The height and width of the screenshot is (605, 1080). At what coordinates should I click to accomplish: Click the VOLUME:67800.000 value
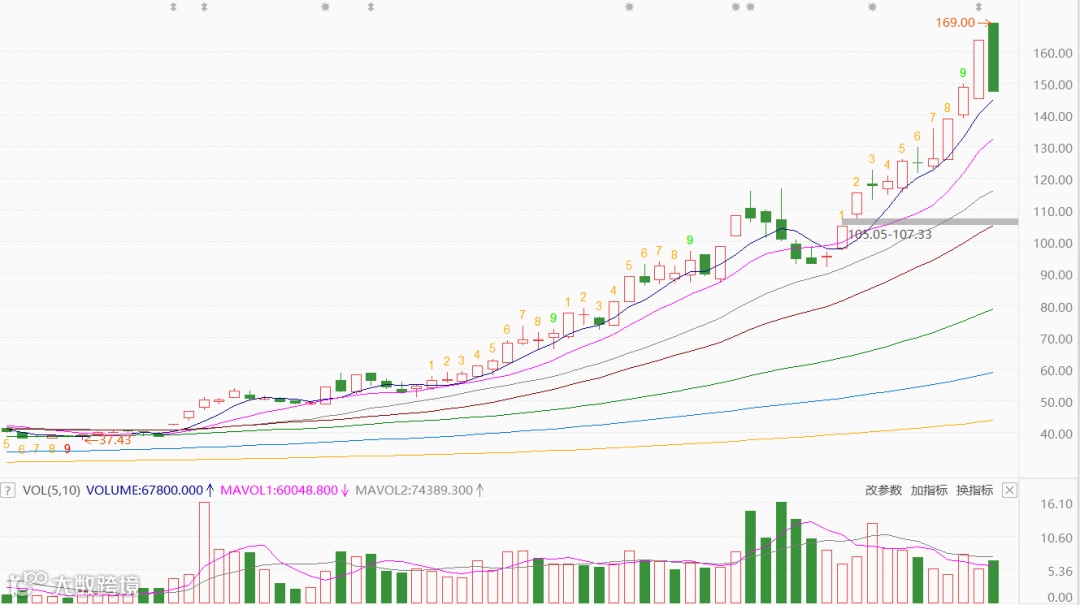(x=145, y=490)
